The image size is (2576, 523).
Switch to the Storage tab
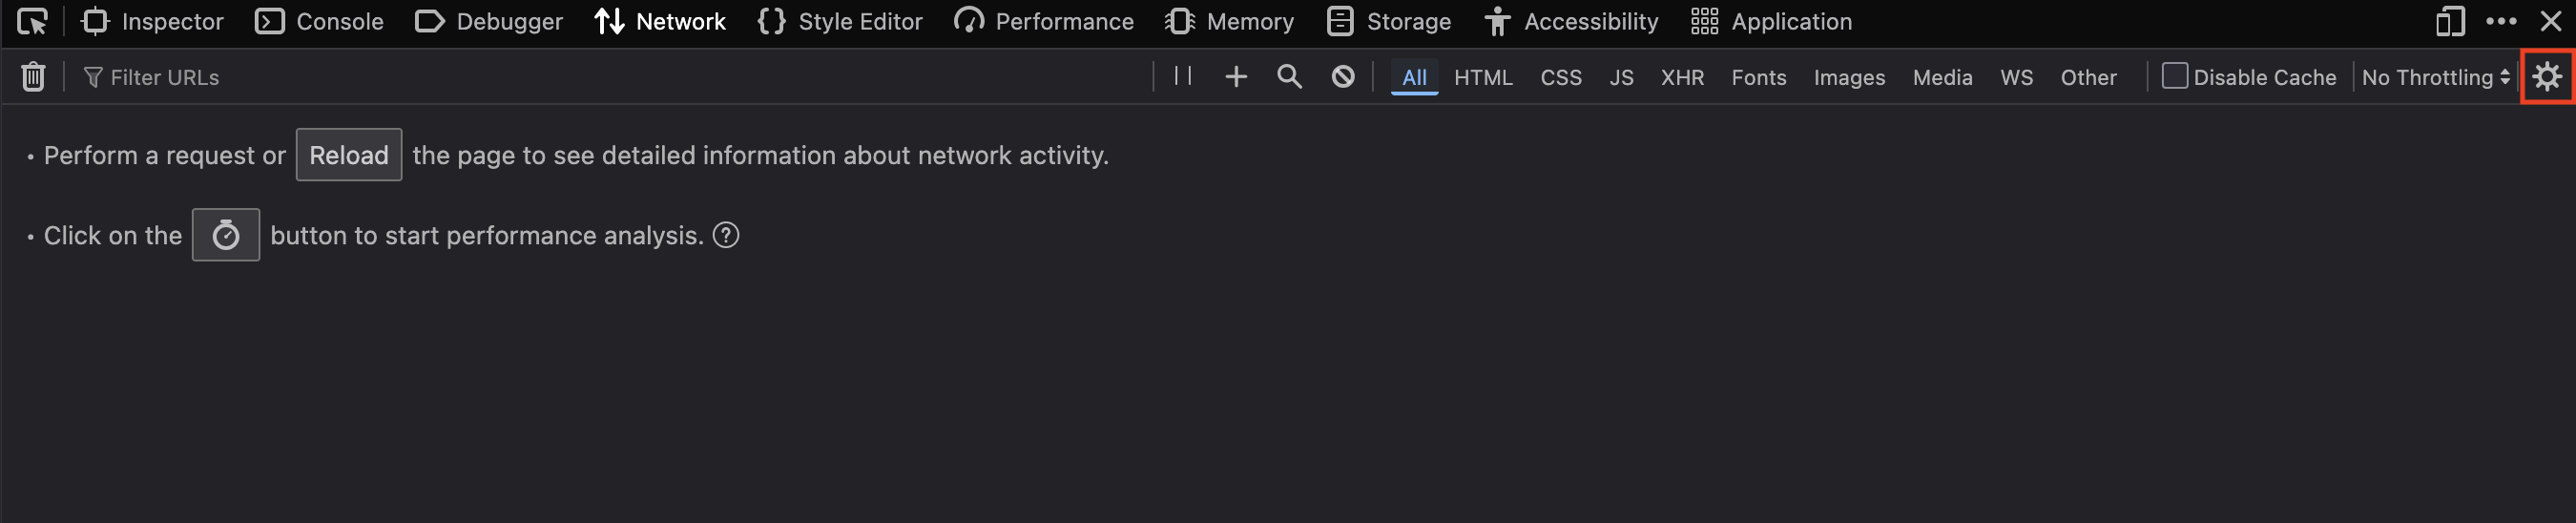1388,21
